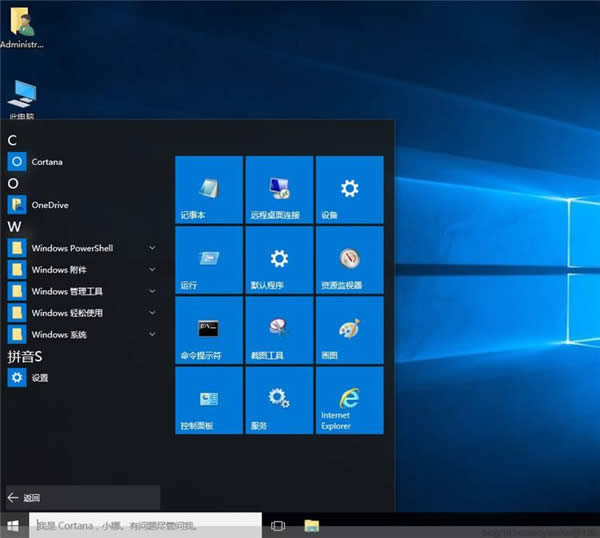Open the 记事本 Notepad tile
Screen dimensions: 600x538
pyautogui.click(x=209, y=189)
